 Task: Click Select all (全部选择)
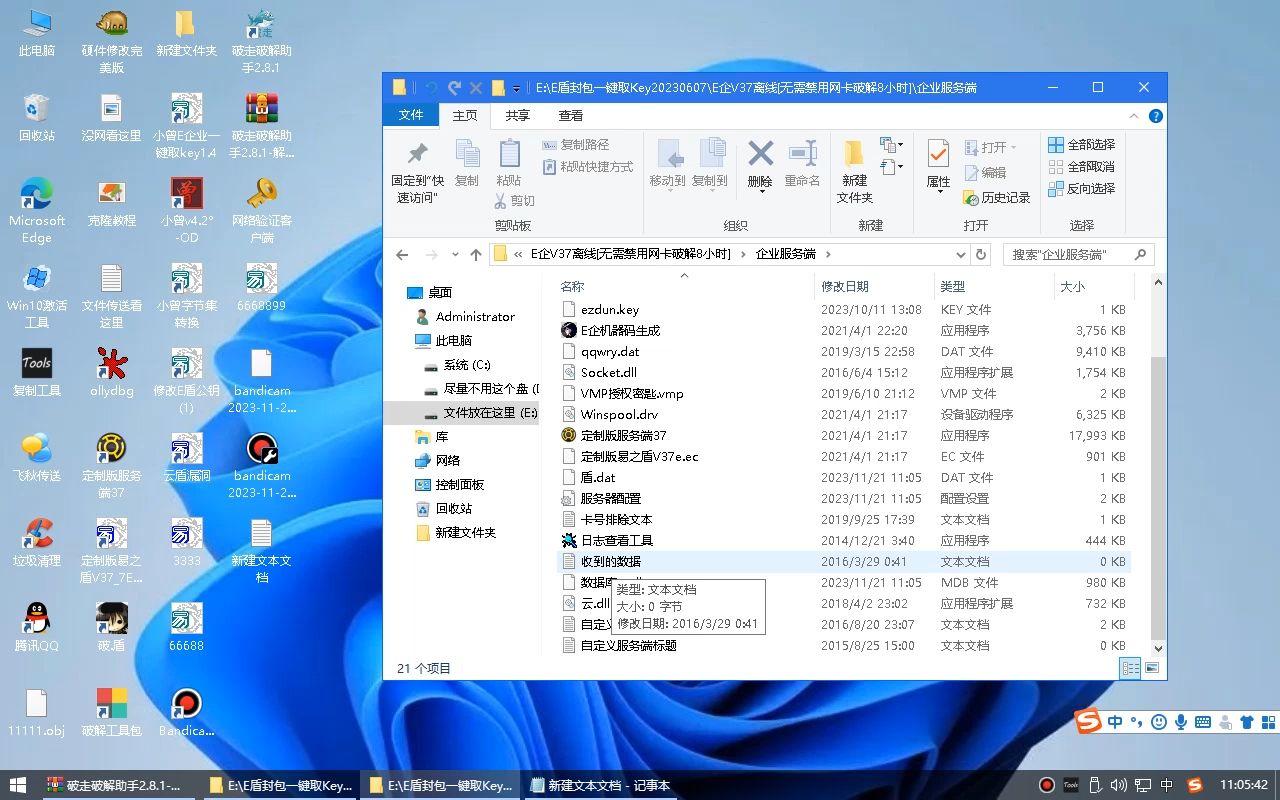1081,145
